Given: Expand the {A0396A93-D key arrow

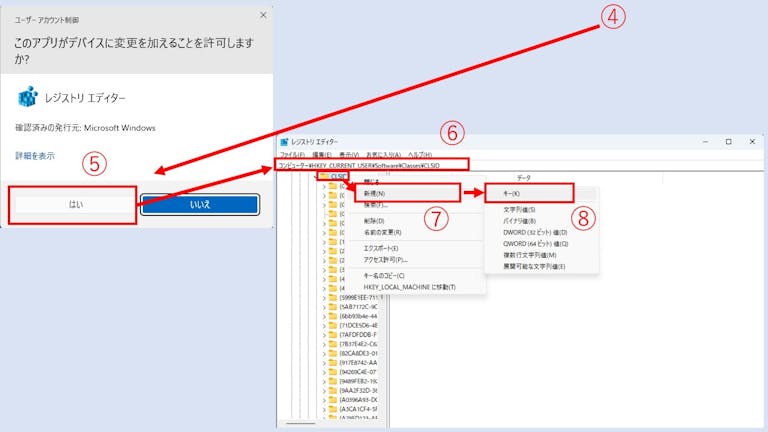Looking at the screenshot, I should 324,400.
